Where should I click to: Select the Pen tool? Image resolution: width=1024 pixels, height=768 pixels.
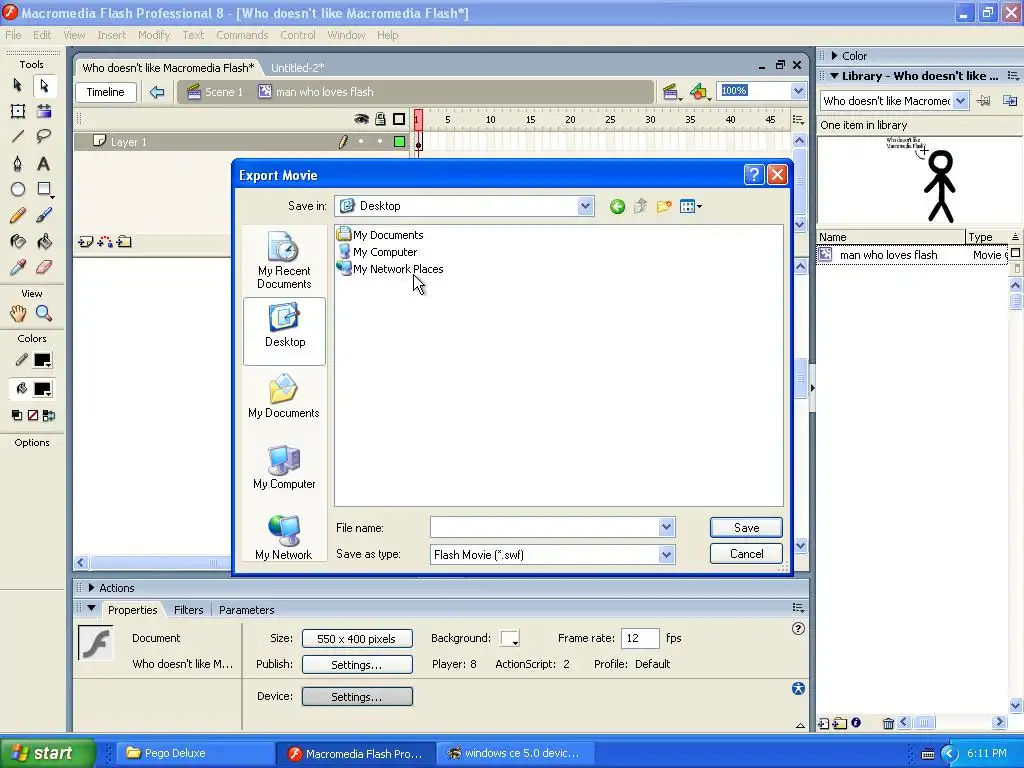(x=18, y=163)
